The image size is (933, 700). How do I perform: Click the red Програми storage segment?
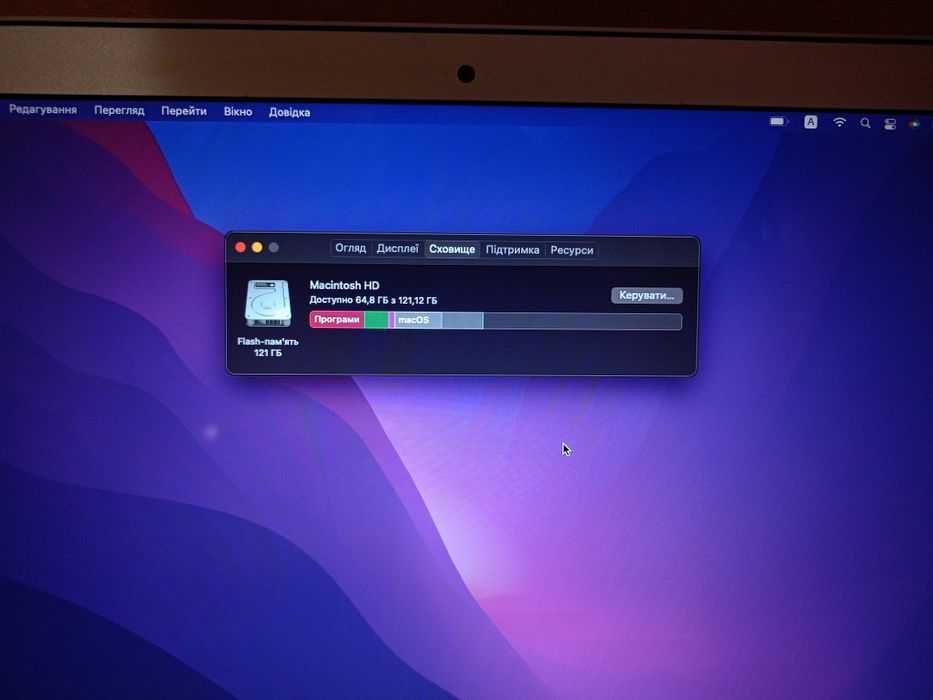[x=337, y=320]
